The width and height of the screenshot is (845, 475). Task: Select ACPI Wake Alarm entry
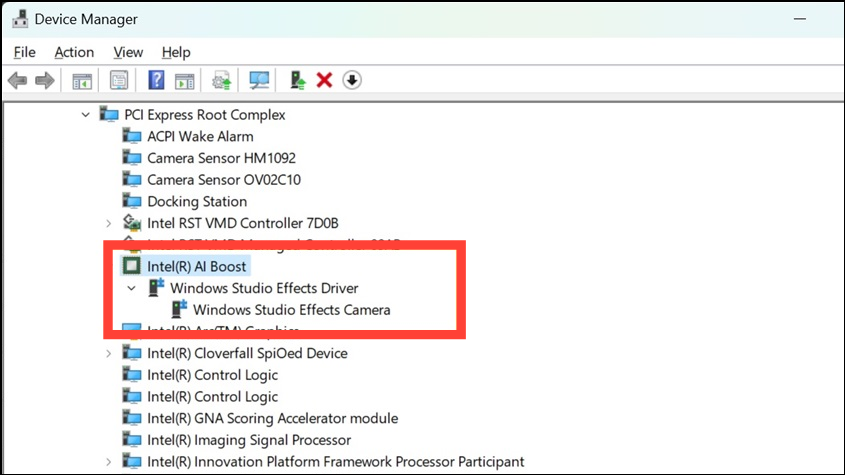(x=200, y=136)
